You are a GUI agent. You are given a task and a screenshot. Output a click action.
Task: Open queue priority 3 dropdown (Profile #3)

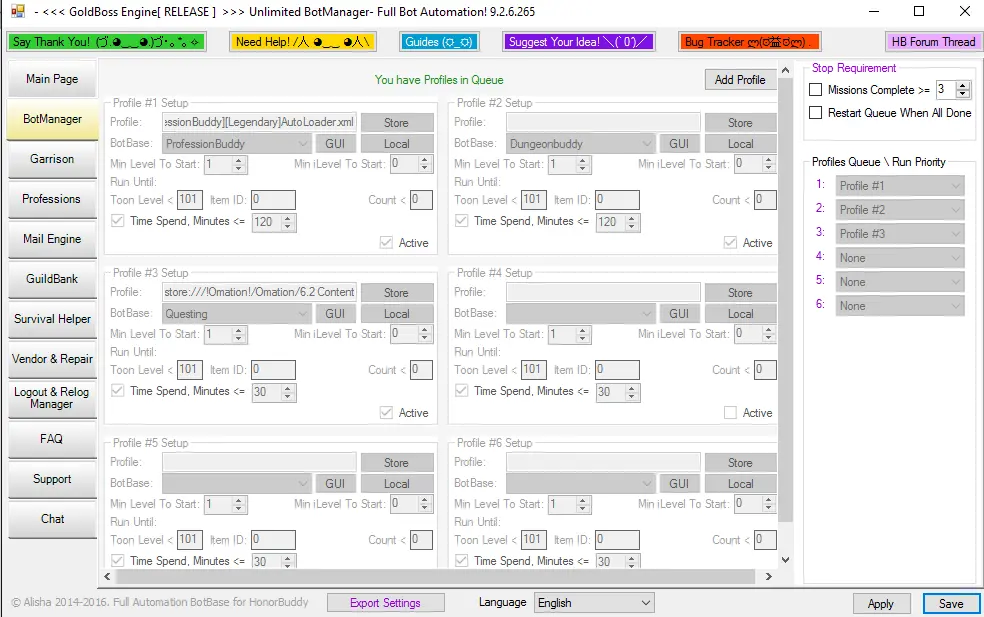(x=900, y=233)
